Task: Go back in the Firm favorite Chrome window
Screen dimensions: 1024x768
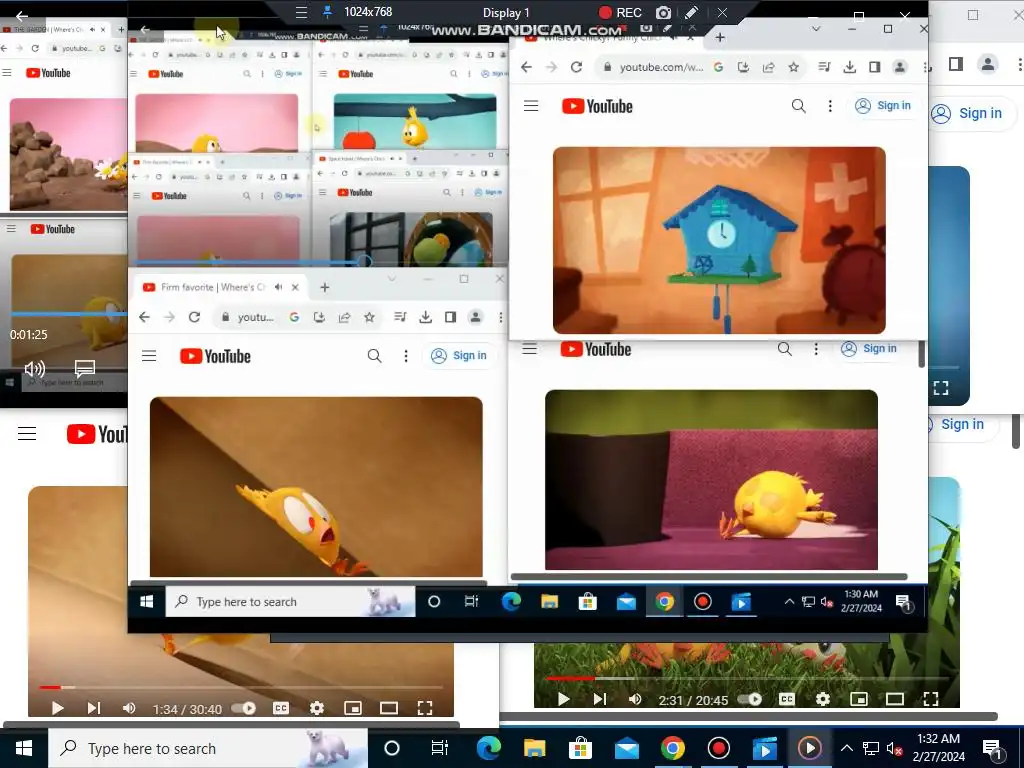Action: point(144,317)
